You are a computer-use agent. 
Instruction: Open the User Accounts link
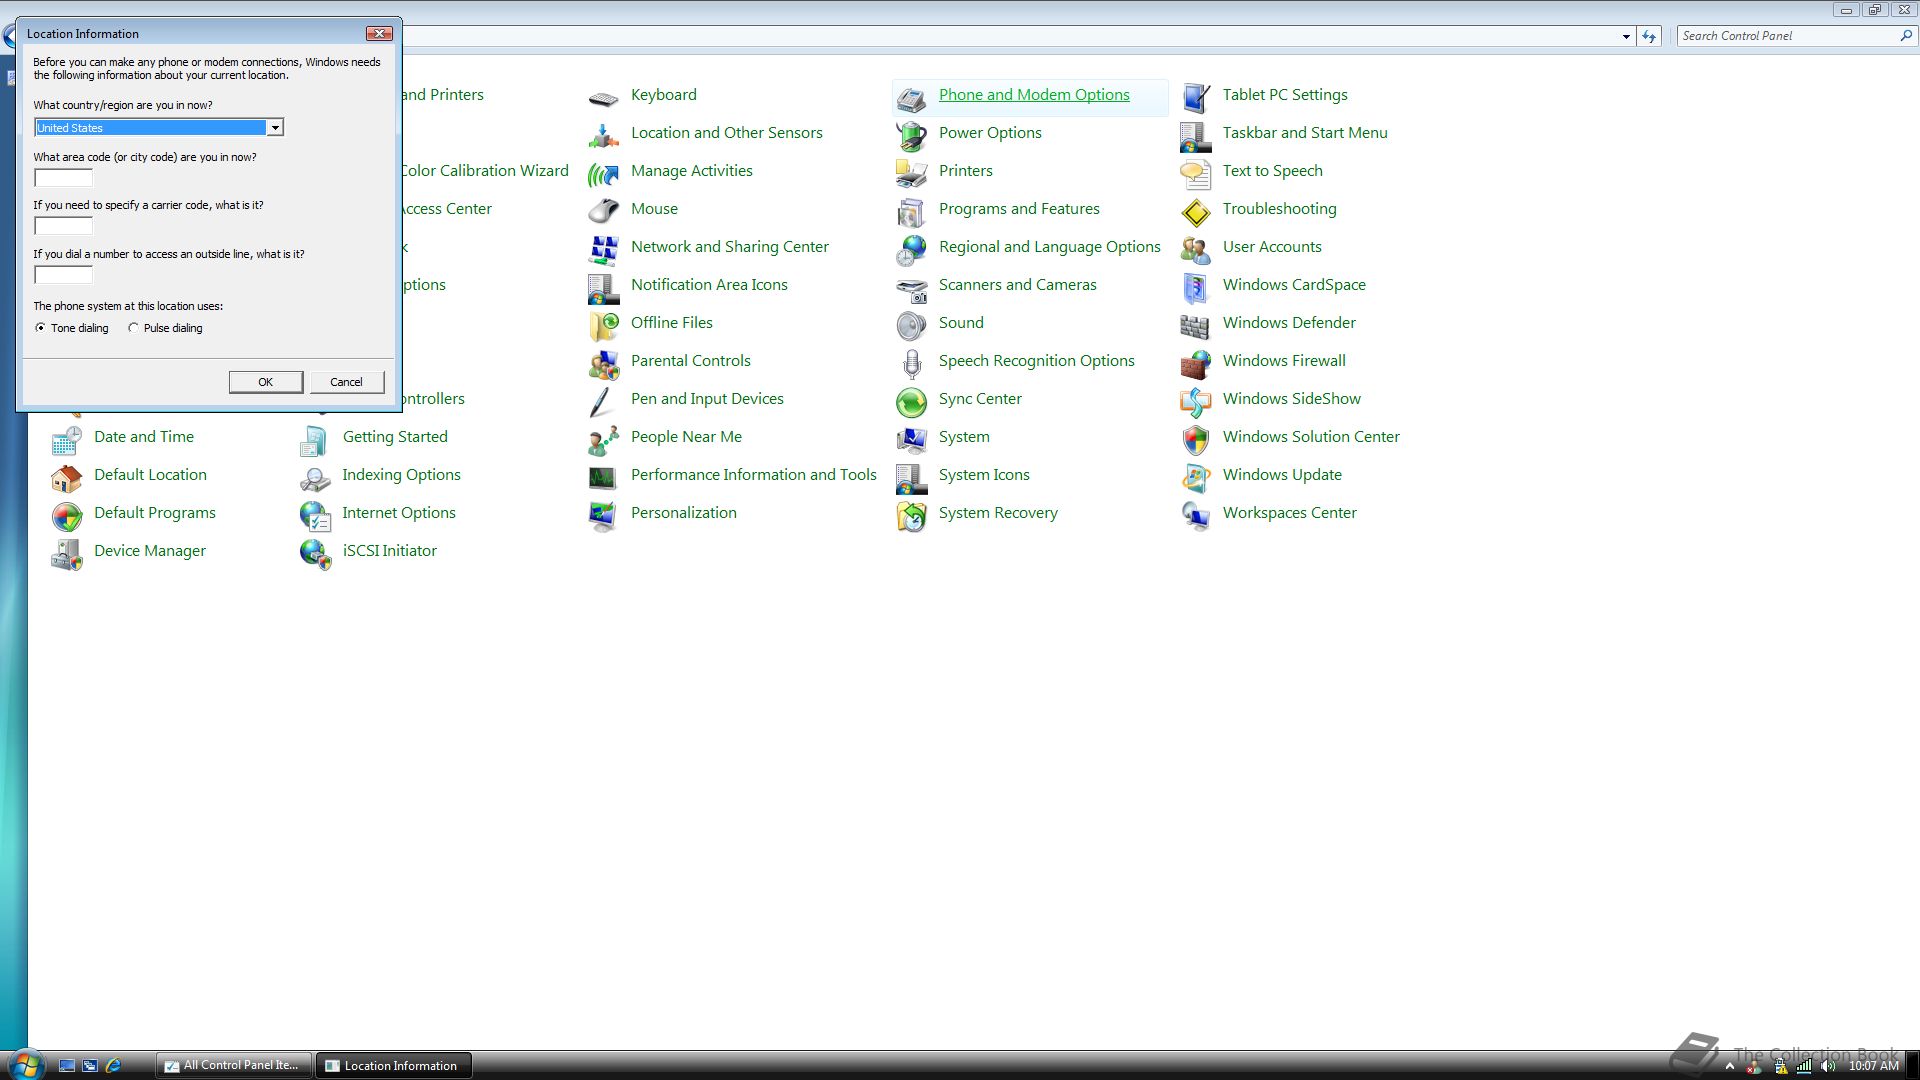coord(1272,246)
